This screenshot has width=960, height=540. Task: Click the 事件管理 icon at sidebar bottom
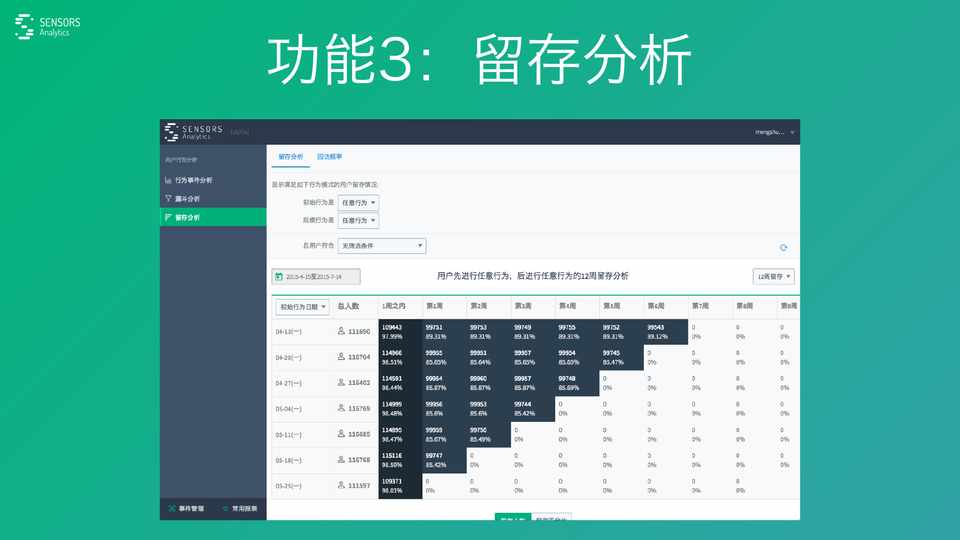(x=173, y=508)
